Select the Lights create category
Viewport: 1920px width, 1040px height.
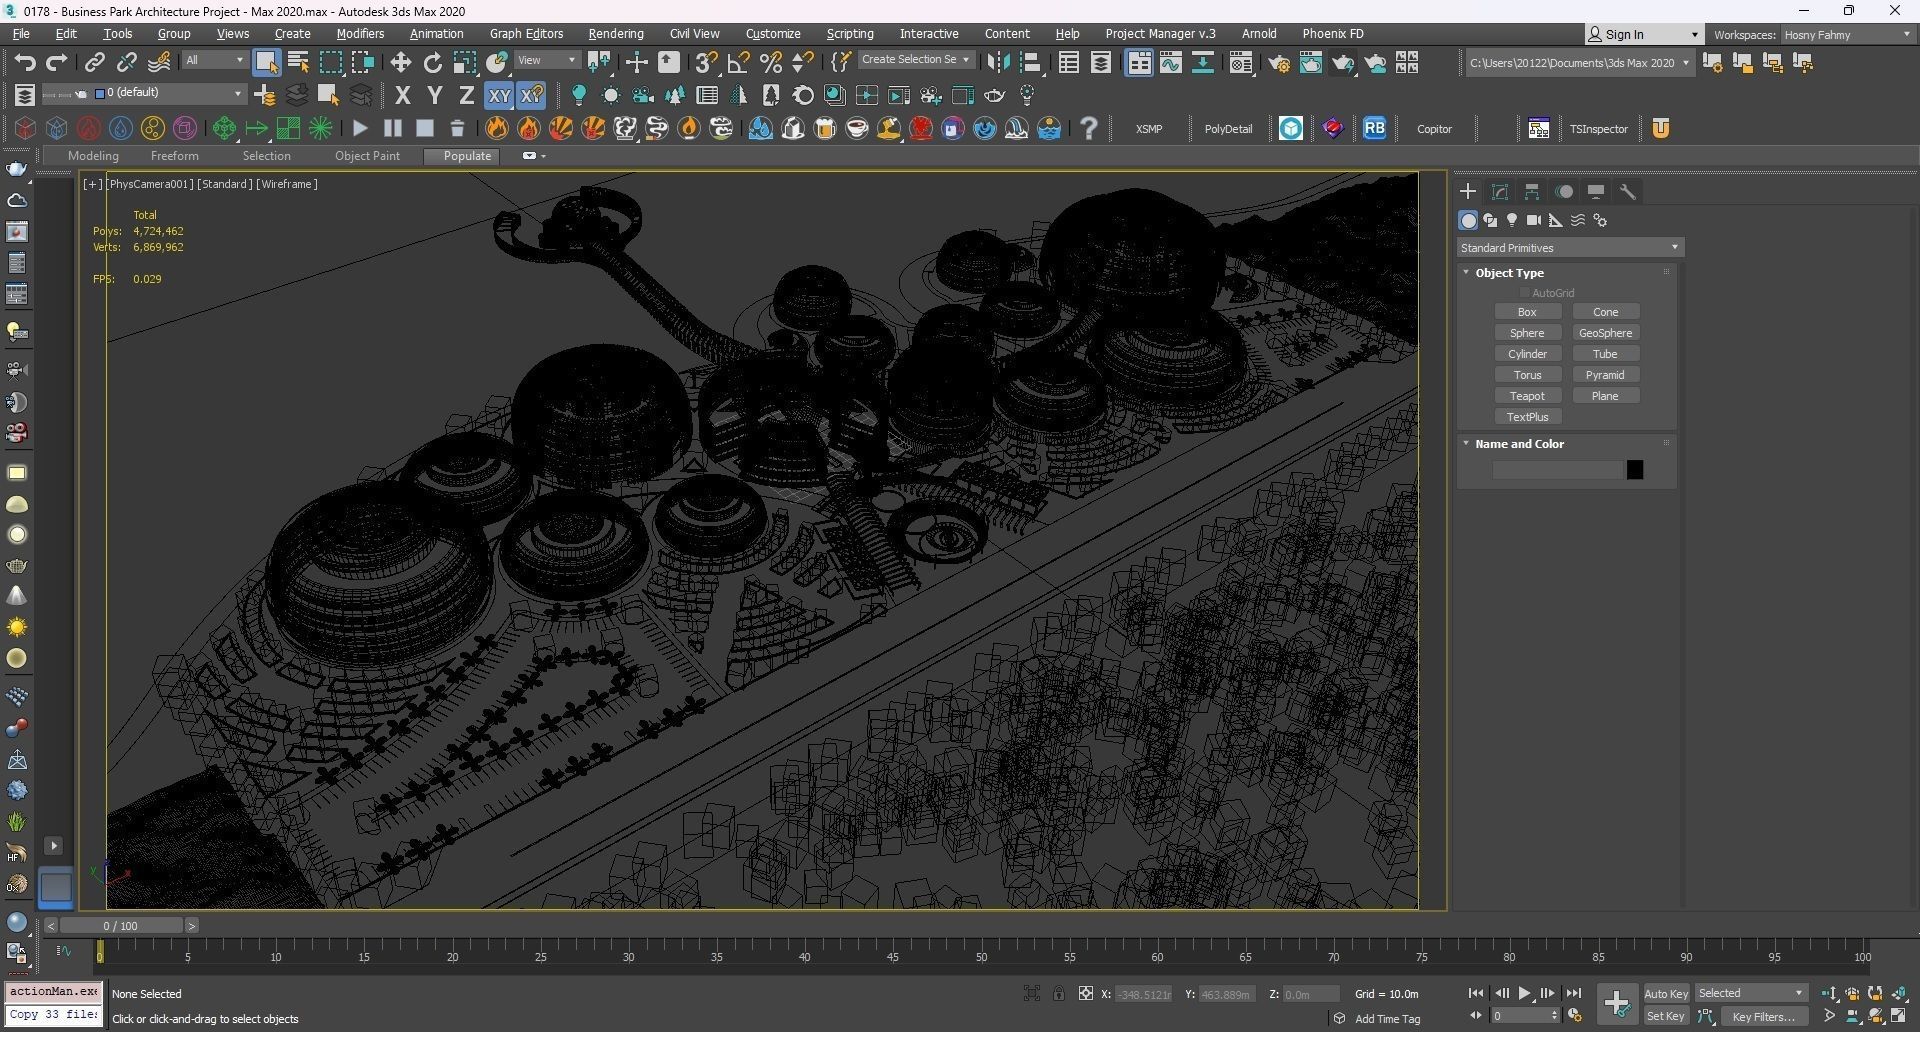coord(1512,220)
